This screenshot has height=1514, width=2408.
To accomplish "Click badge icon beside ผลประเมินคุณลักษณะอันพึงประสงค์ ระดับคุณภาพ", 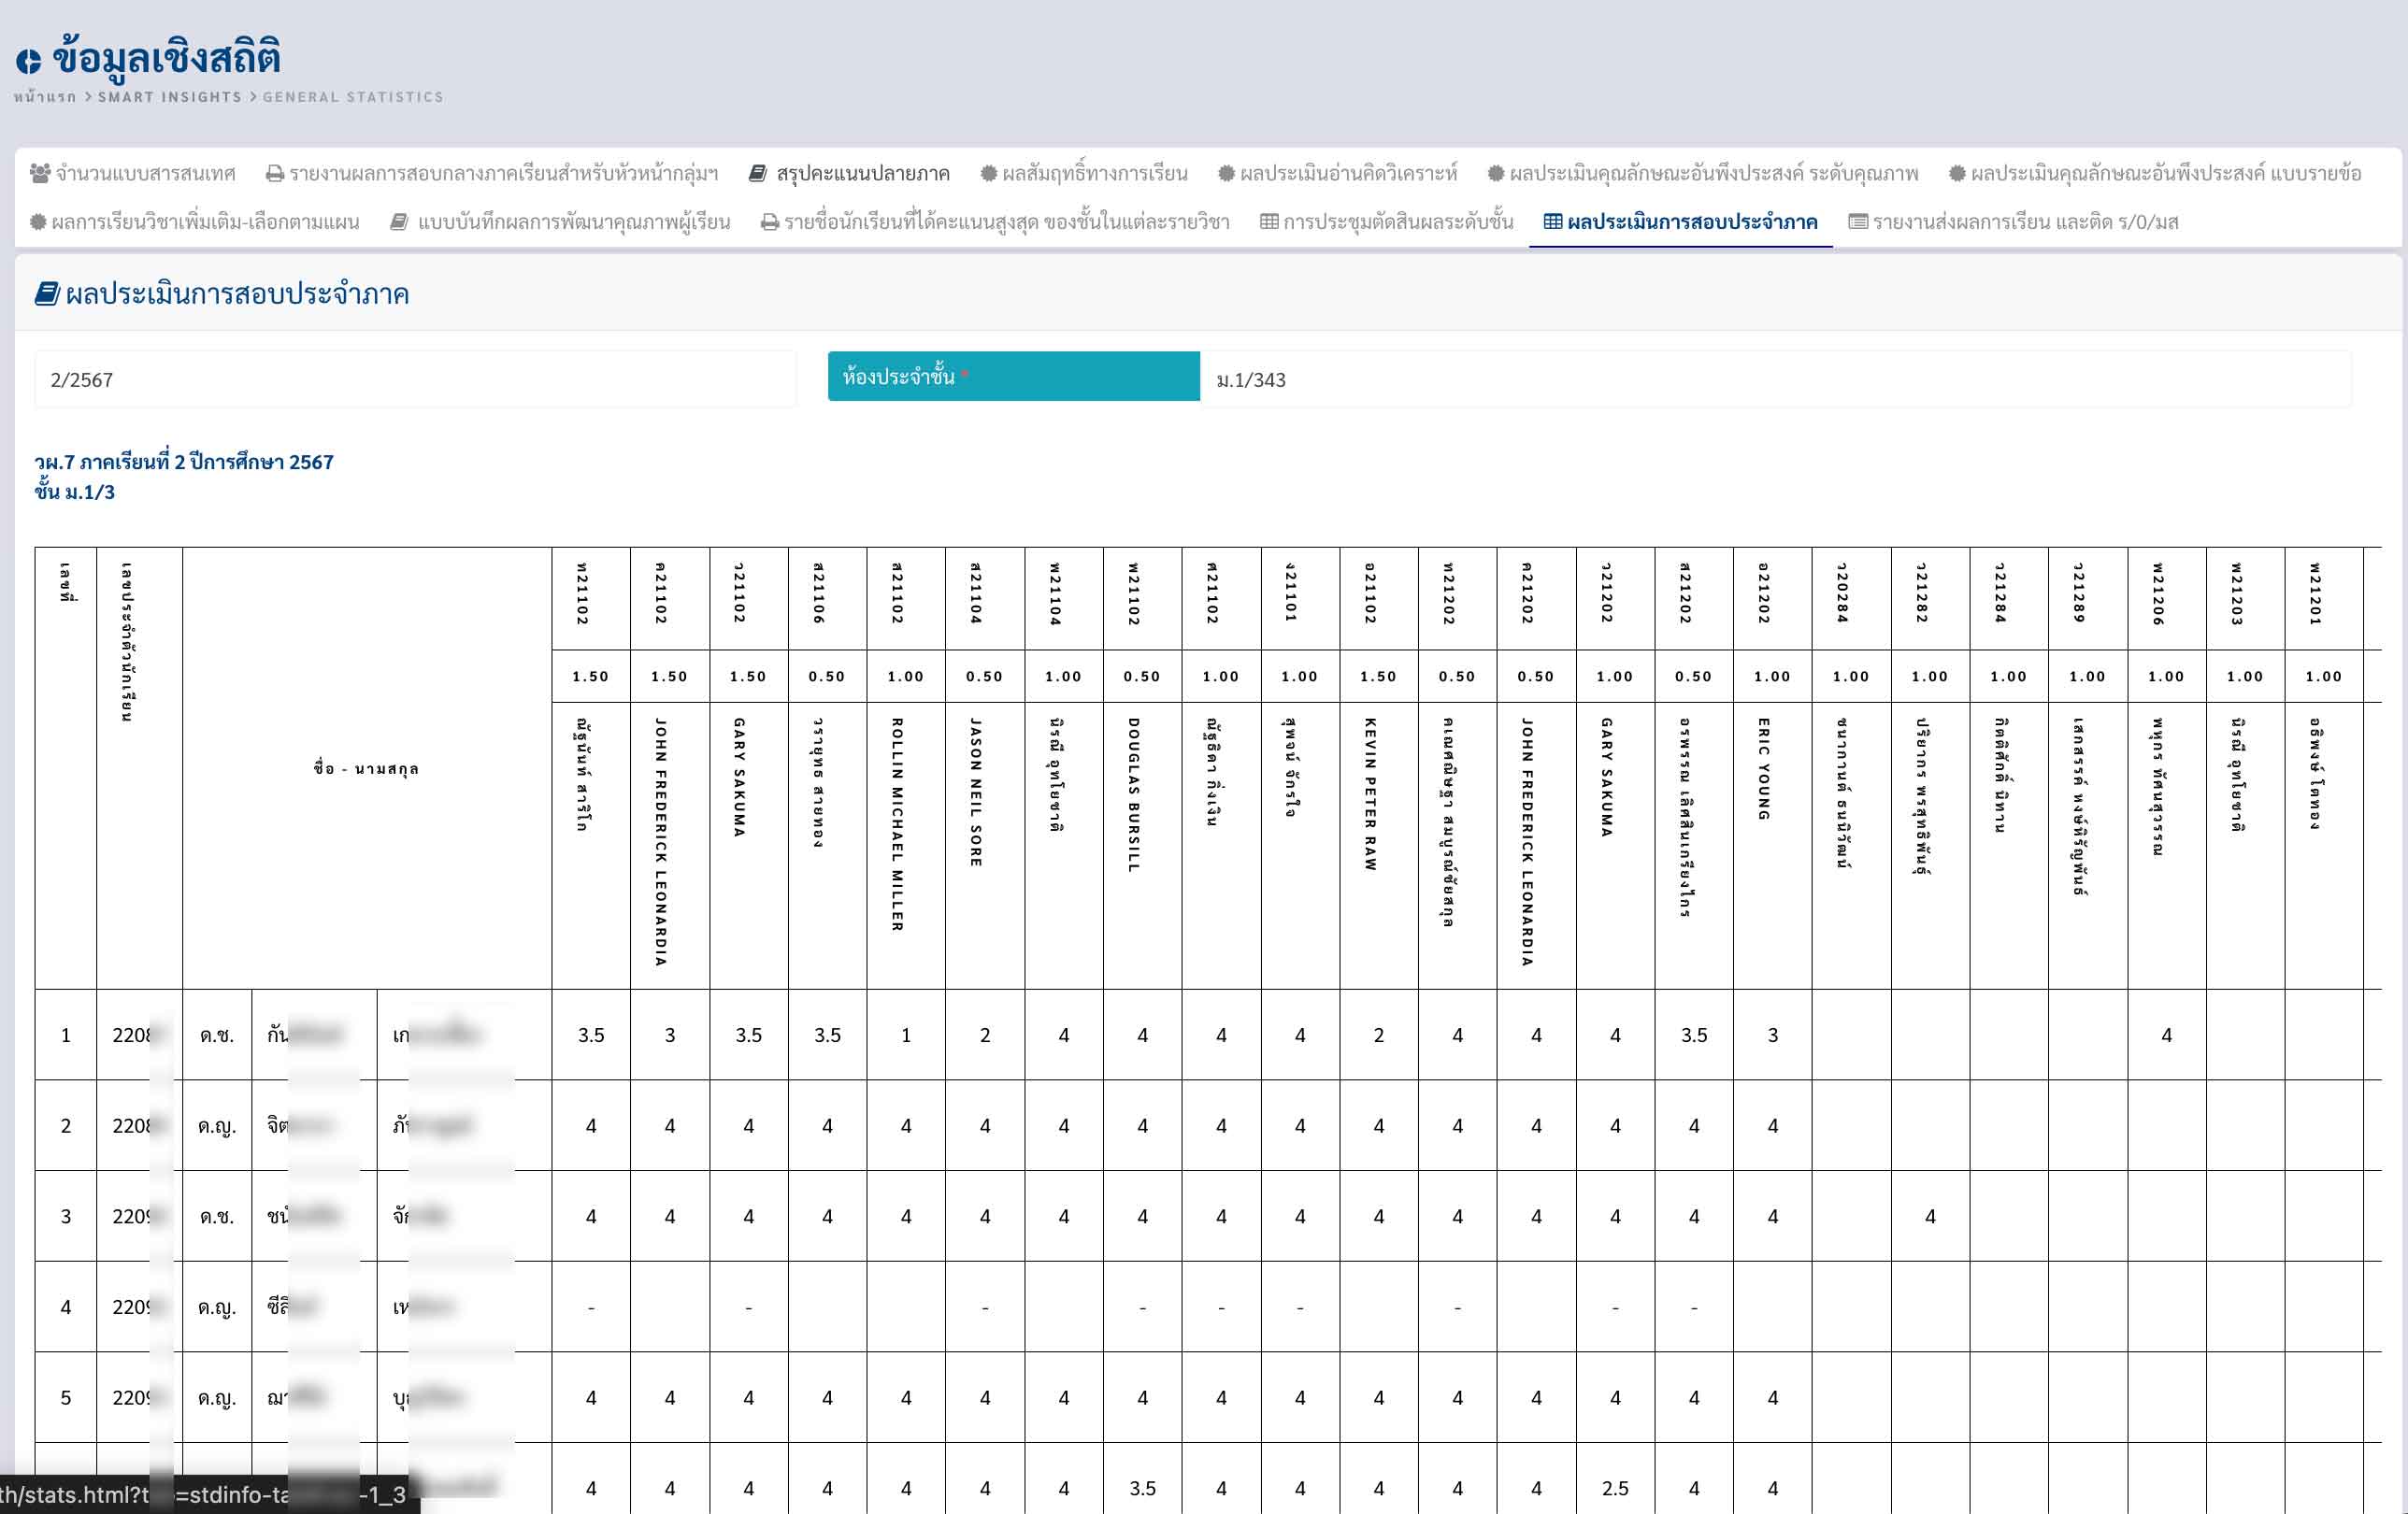I will click(x=1496, y=173).
